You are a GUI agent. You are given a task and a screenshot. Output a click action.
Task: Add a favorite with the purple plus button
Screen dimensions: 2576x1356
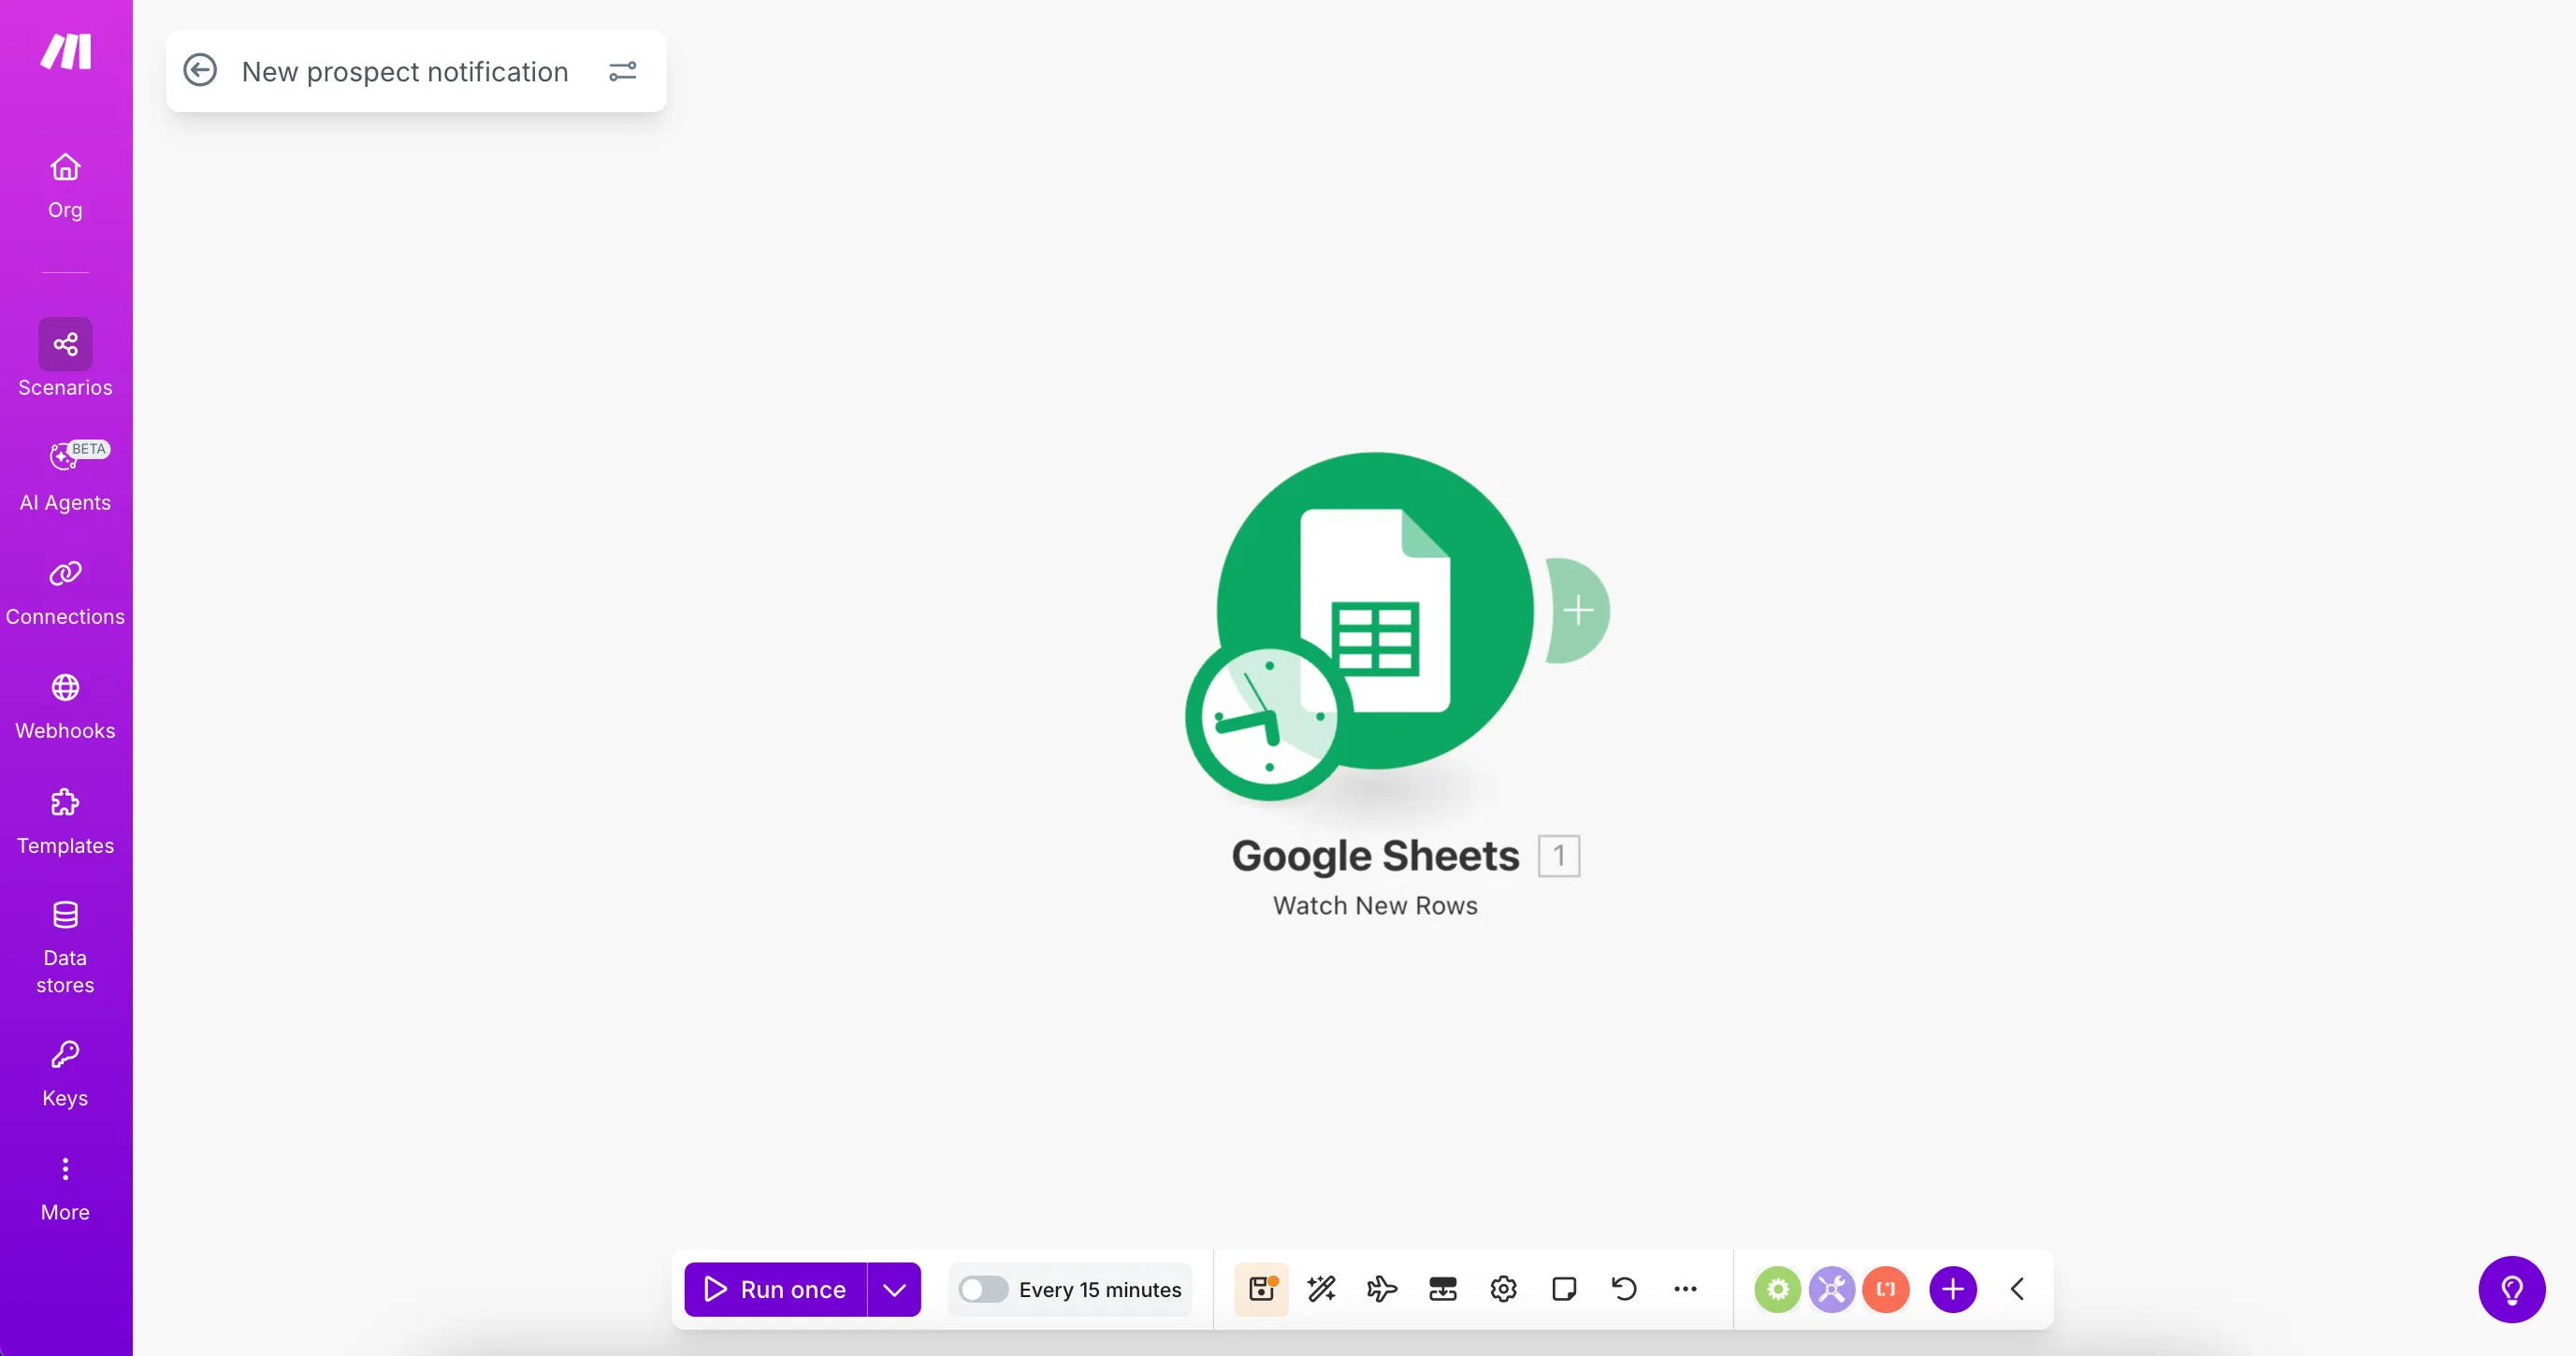(x=1953, y=1289)
